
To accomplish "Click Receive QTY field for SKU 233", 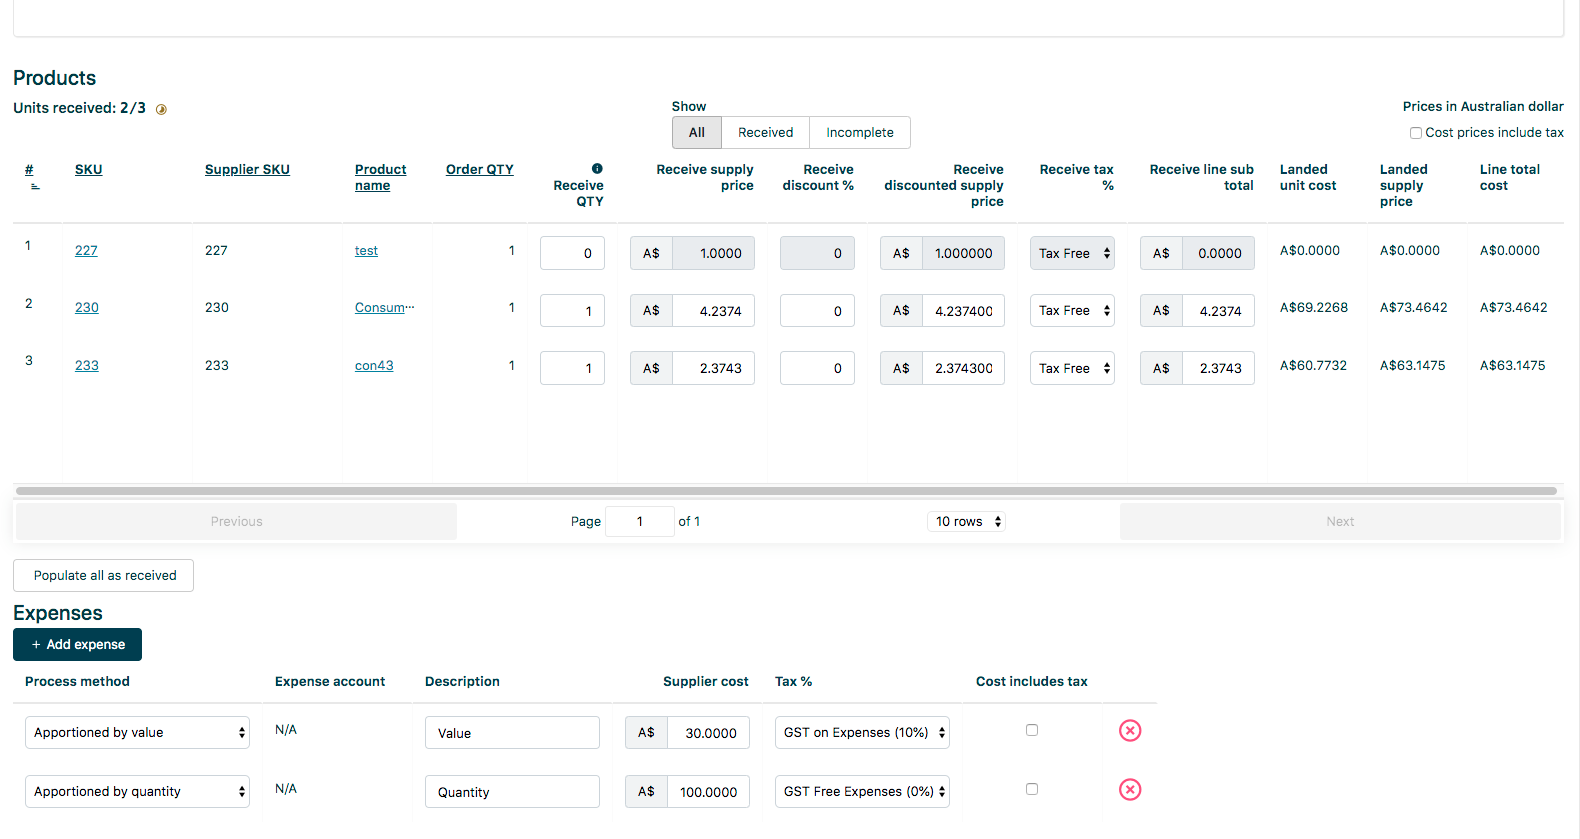I will pos(572,368).
